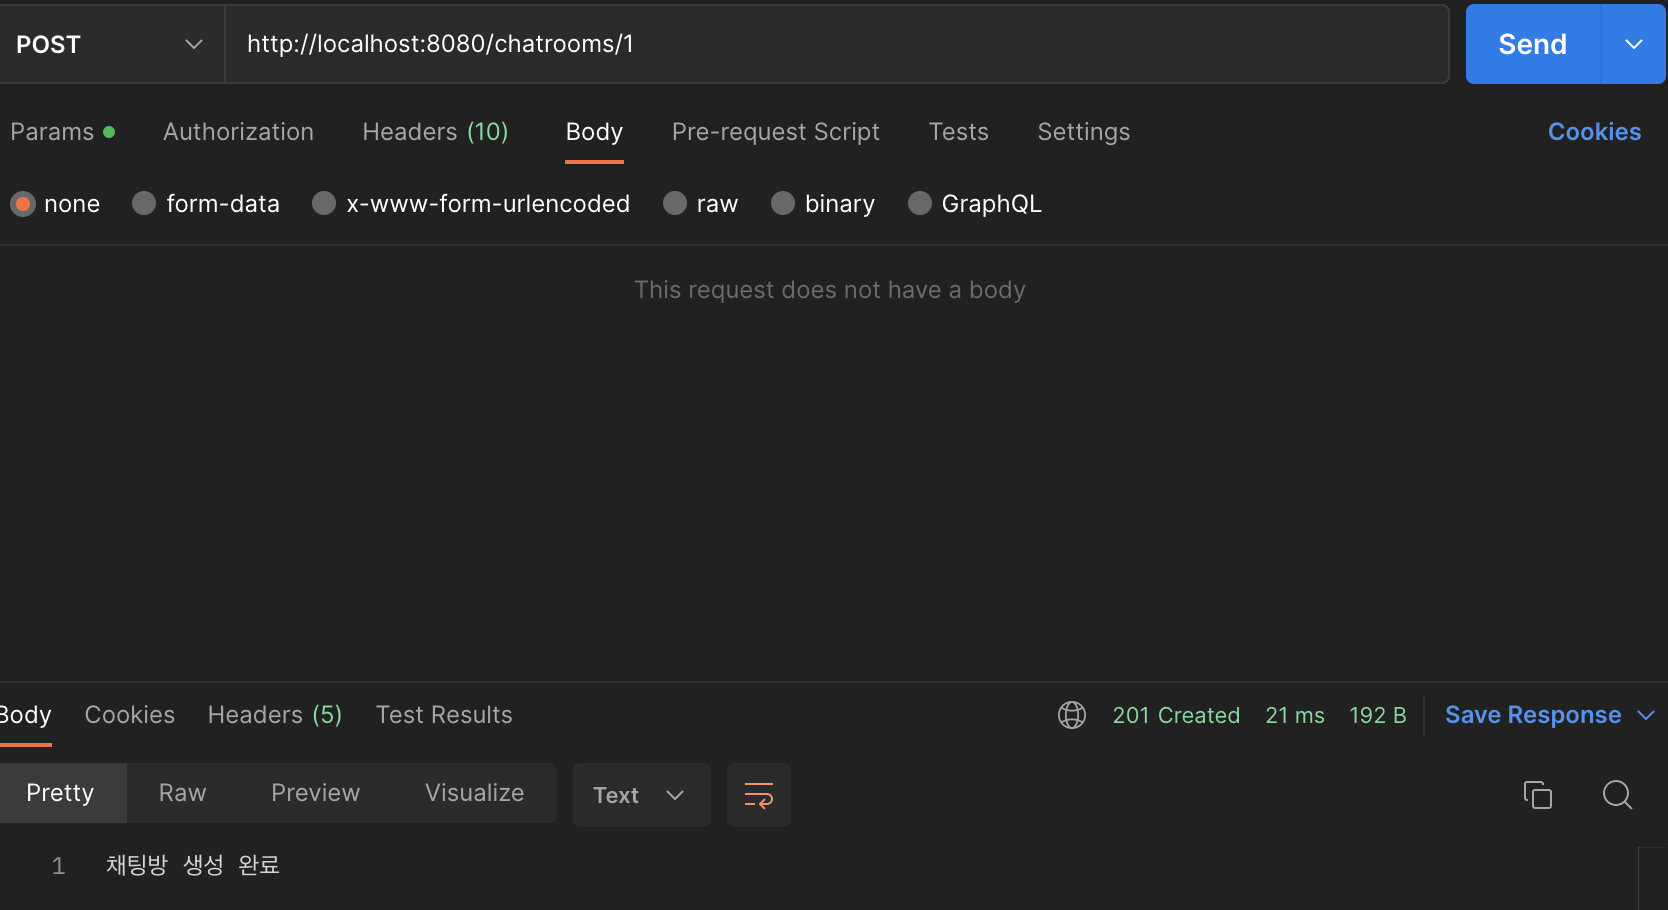Open the request Settings tab
This screenshot has height=910, width=1668.
(1083, 132)
